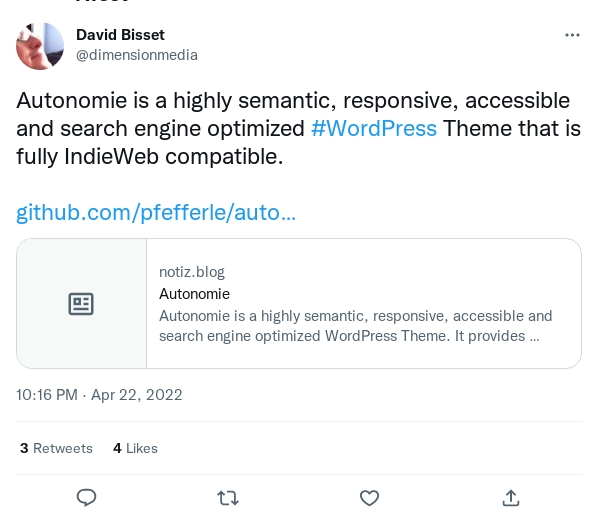Click the link preview card's left thumbnail area
The height and width of the screenshot is (512, 598).
click(82, 303)
